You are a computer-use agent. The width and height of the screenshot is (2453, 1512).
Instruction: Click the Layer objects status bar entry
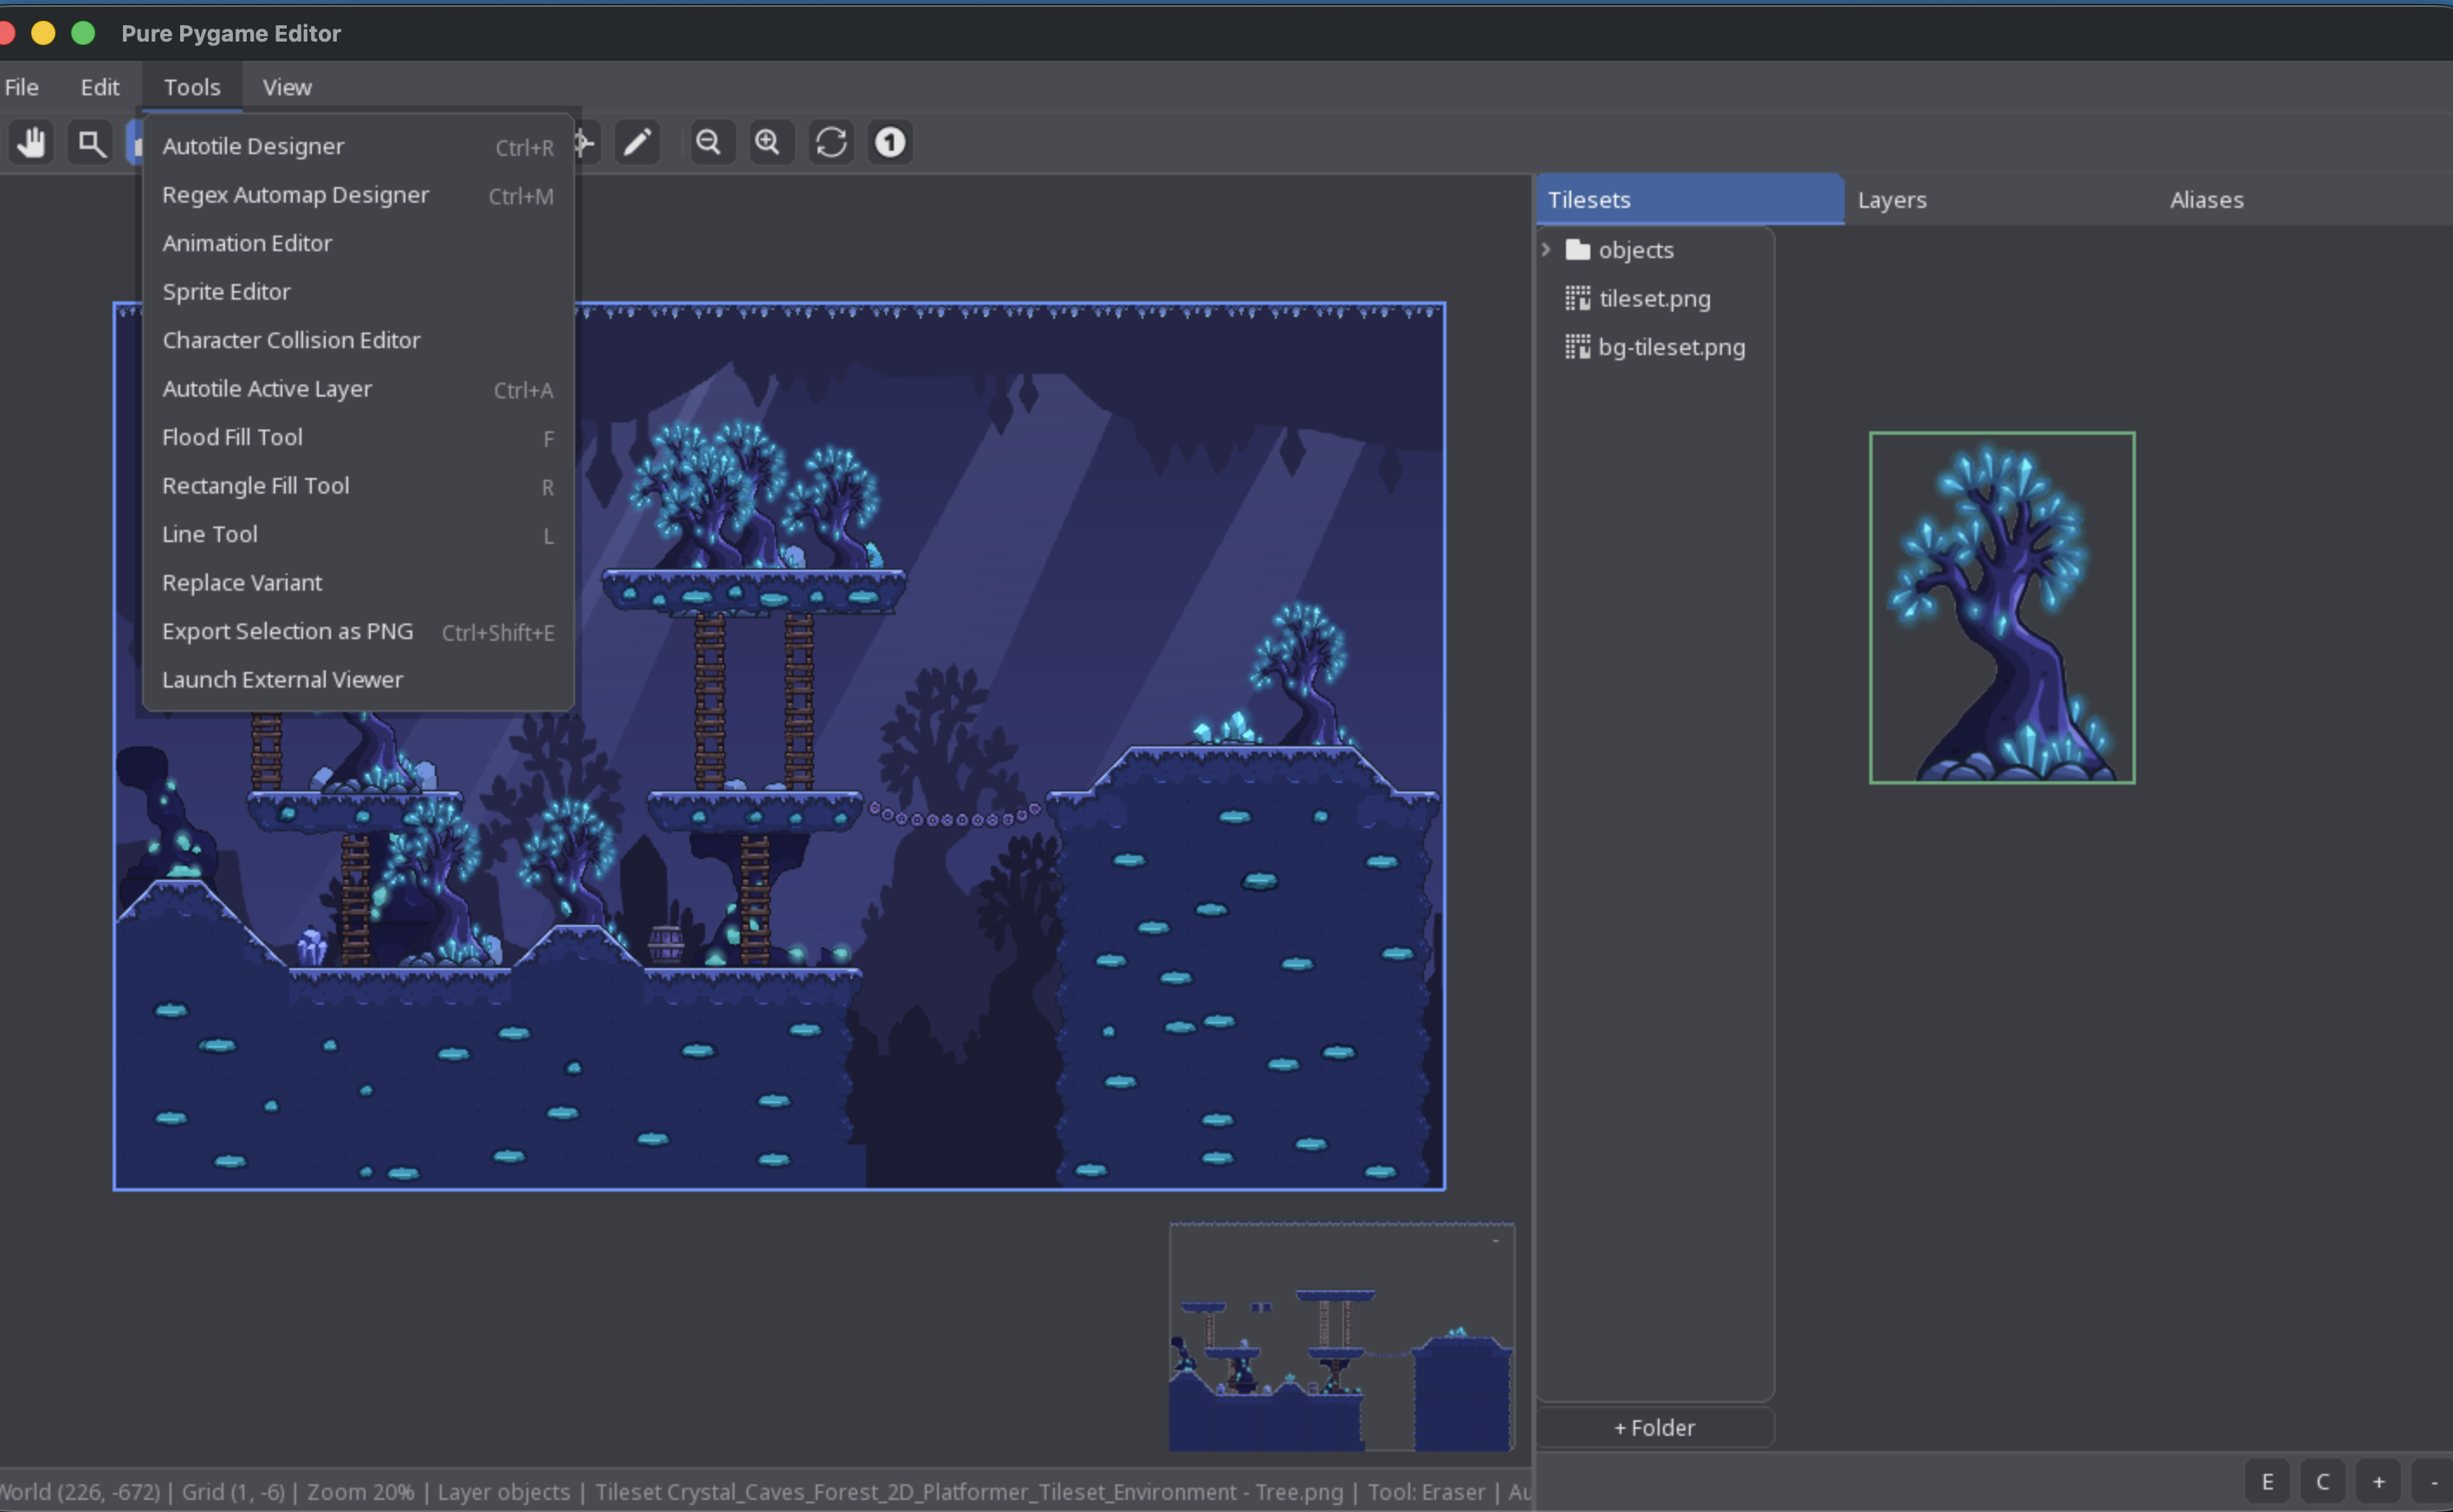tap(504, 1492)
